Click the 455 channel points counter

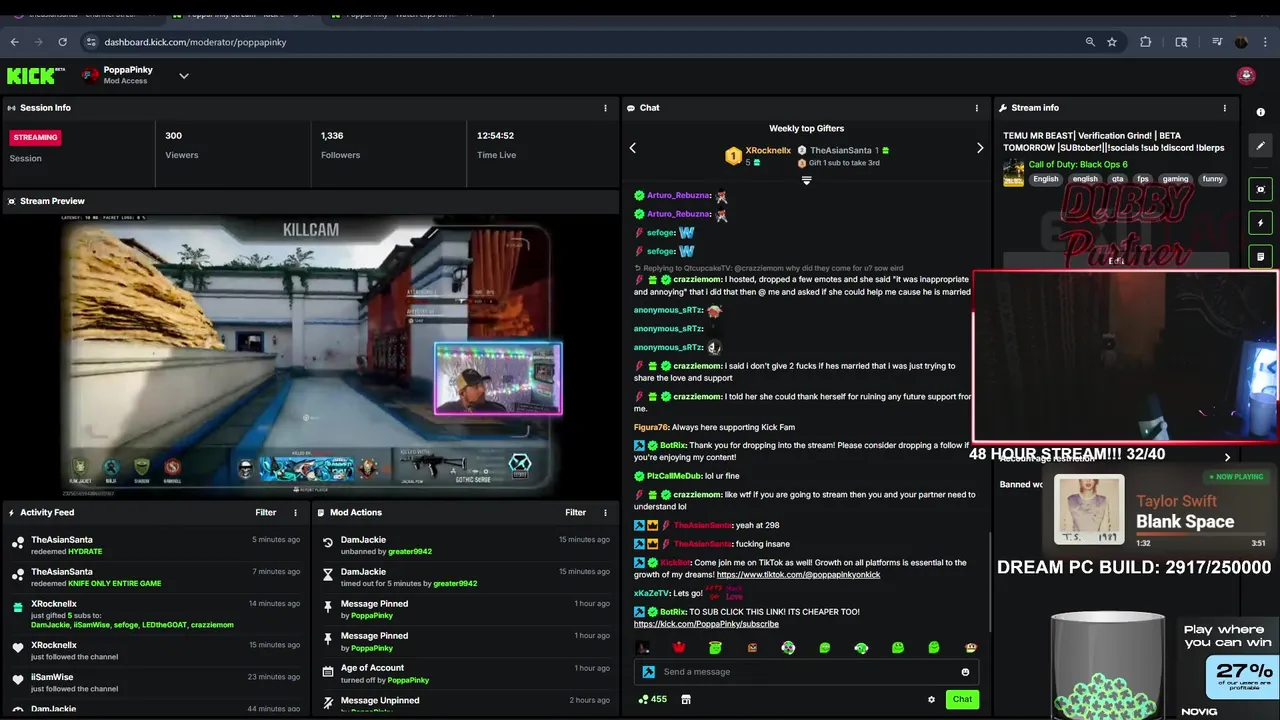point(653,700)
